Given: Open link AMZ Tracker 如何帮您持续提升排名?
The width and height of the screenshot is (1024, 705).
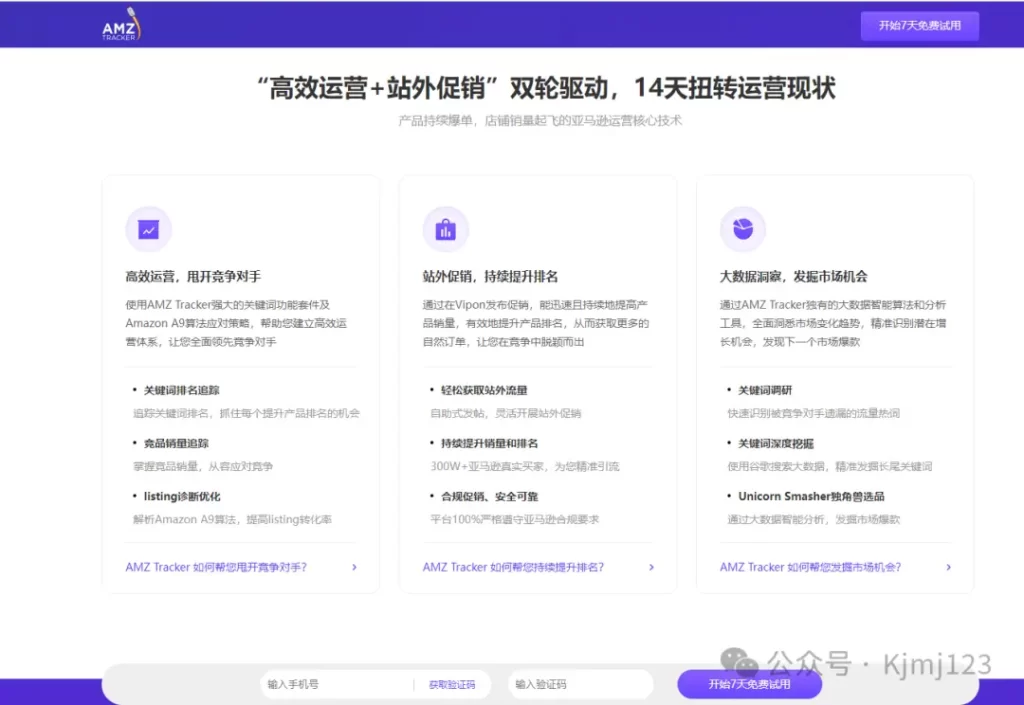Looking at the screenshot, I should (x=513, y=567).
